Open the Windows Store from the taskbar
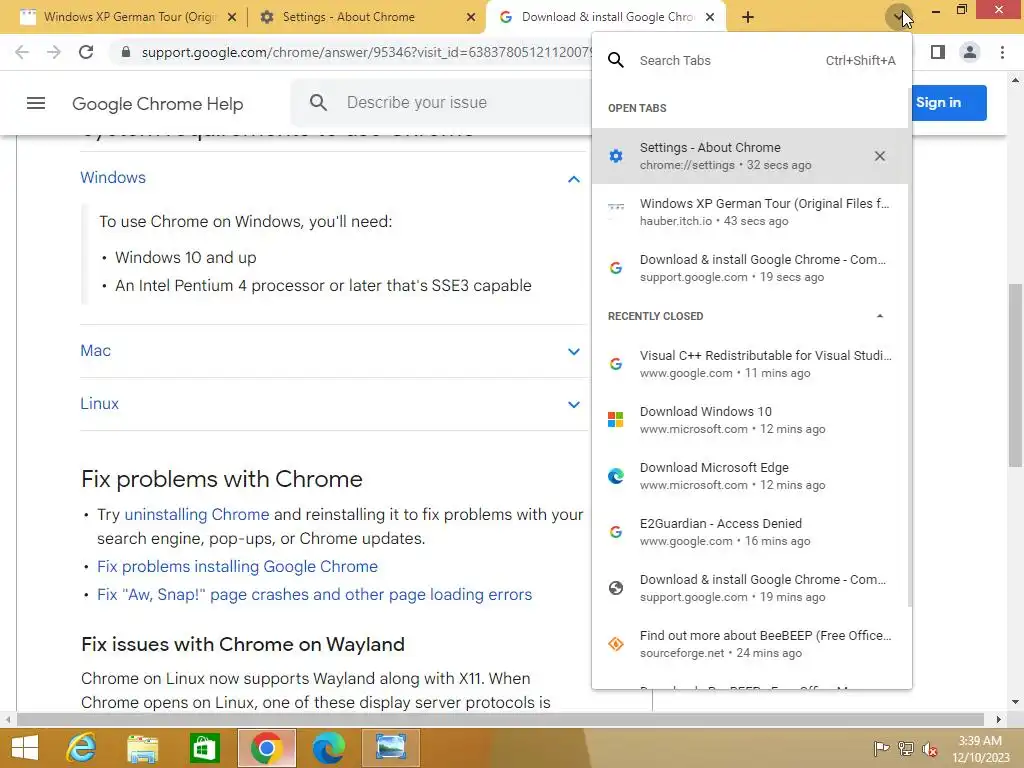This screenshot has width=1024, height=768. (204, 748)
